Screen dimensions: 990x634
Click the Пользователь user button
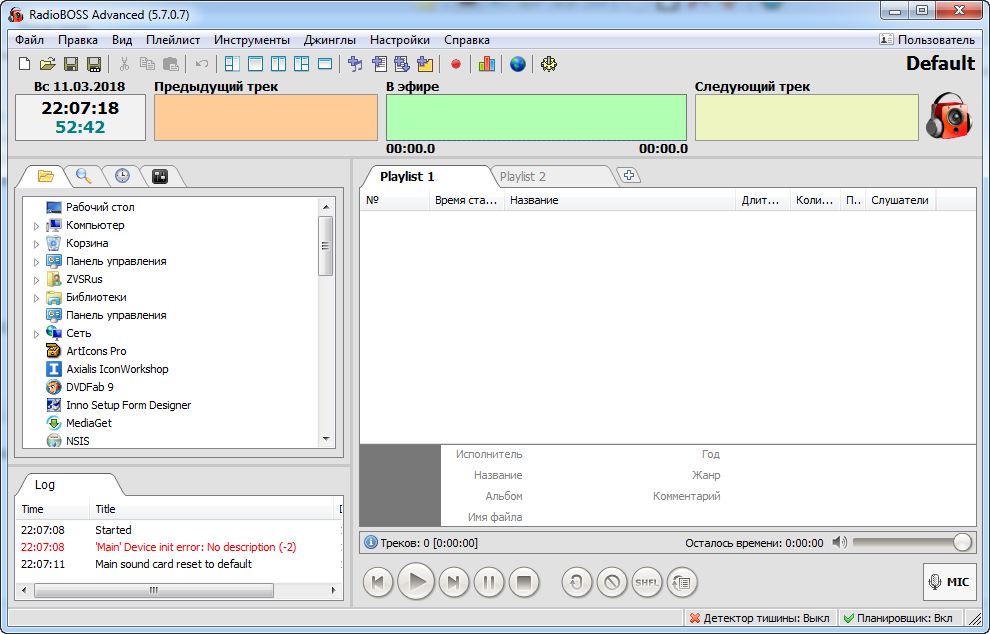point(927,40)
